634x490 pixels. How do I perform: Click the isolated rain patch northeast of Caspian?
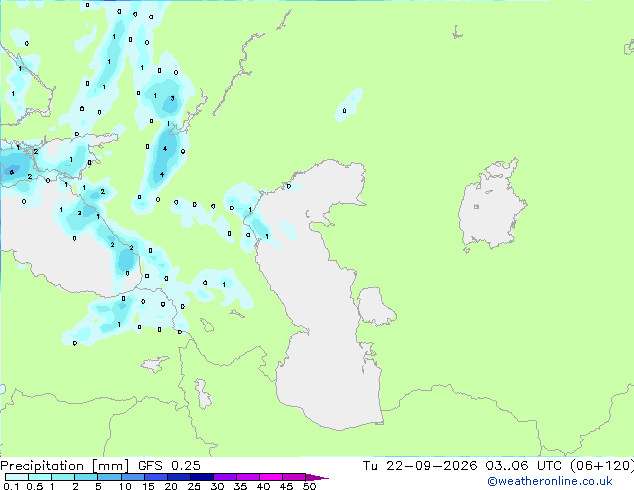tap(349, 105)
